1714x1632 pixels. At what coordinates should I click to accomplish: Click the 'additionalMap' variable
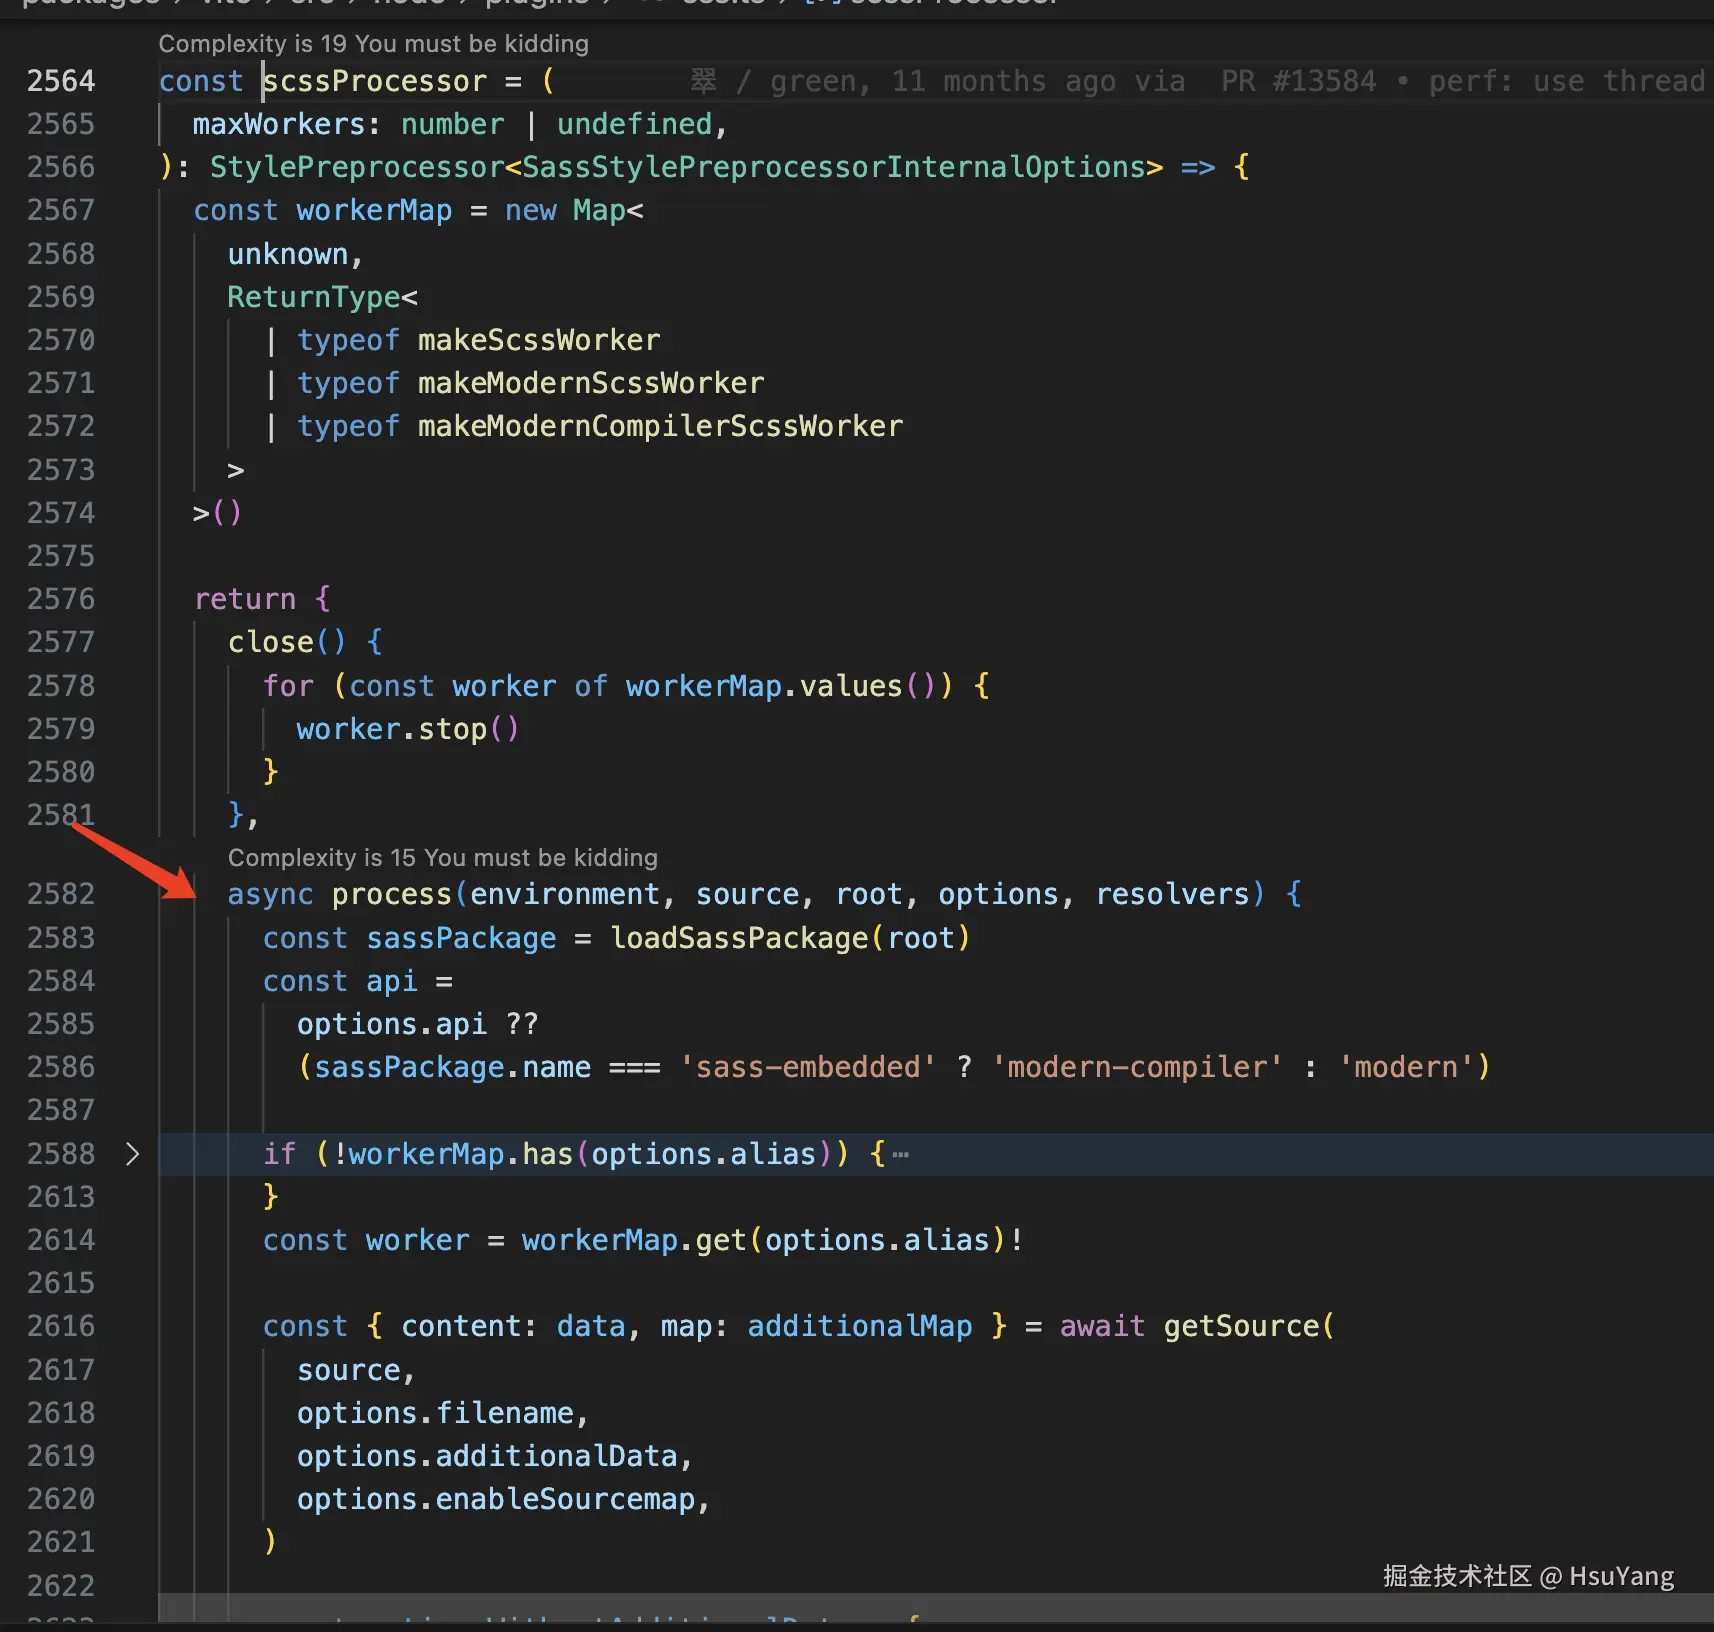point(860,1326)
